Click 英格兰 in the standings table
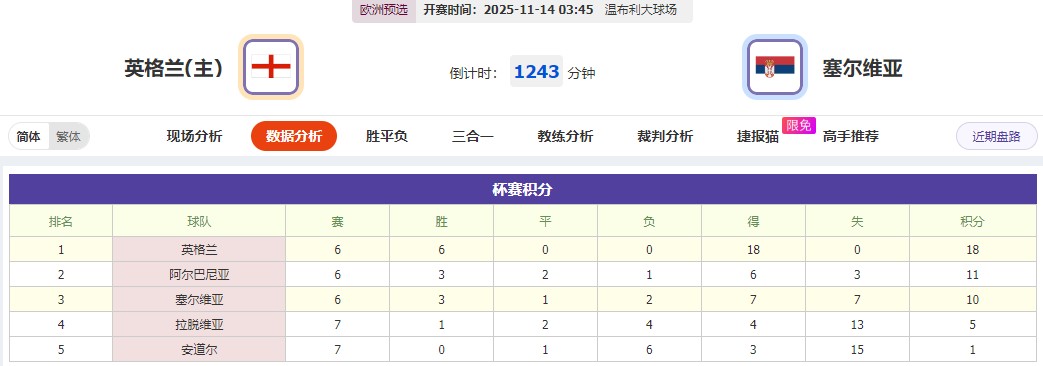Viewport: 1043px width, 366px height. (x=199, y=250)
